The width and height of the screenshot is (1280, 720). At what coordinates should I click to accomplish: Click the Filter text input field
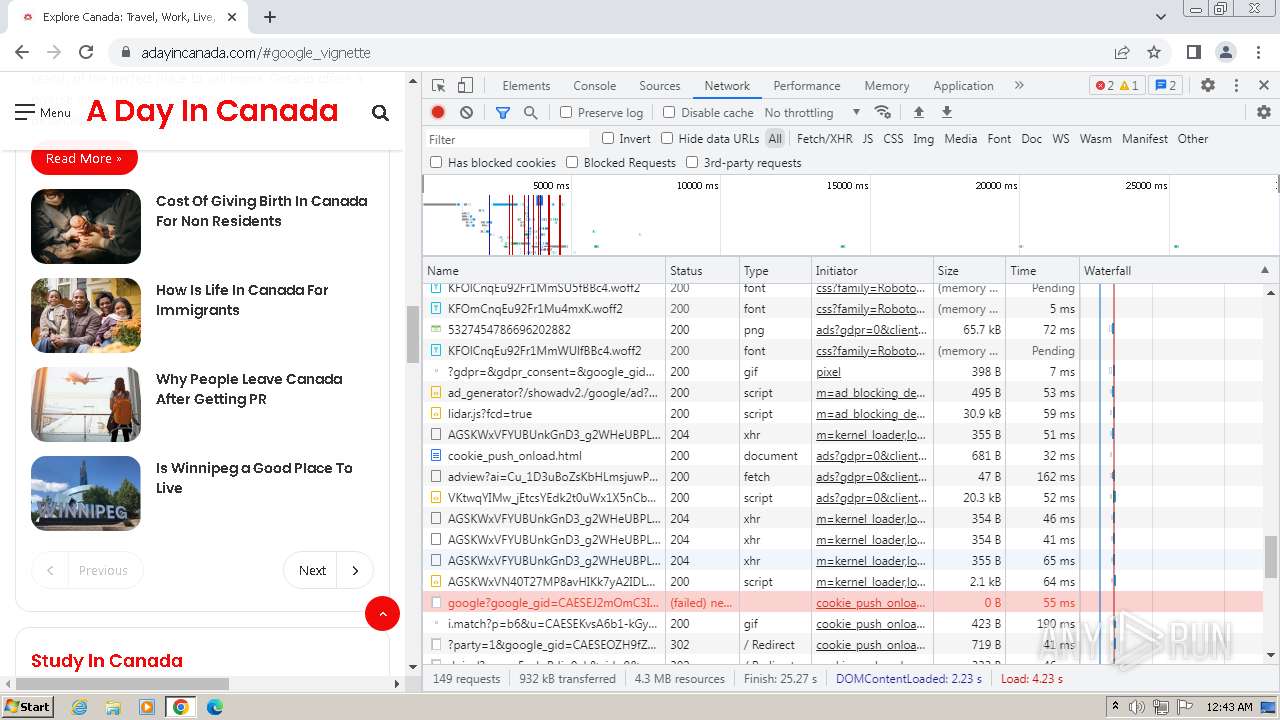[508, 139]
